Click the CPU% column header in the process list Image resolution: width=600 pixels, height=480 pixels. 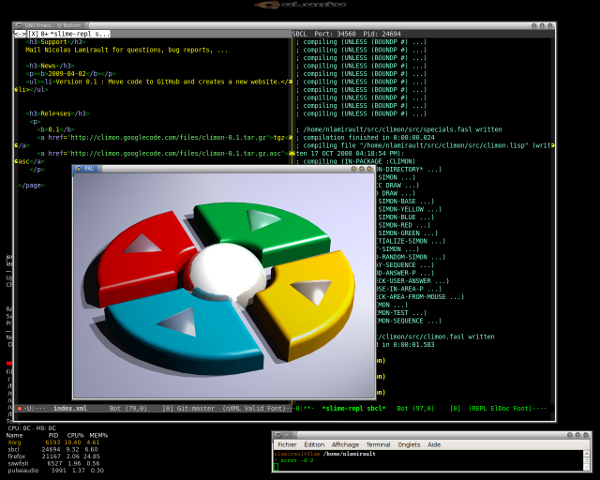click(x=75, y=436)
